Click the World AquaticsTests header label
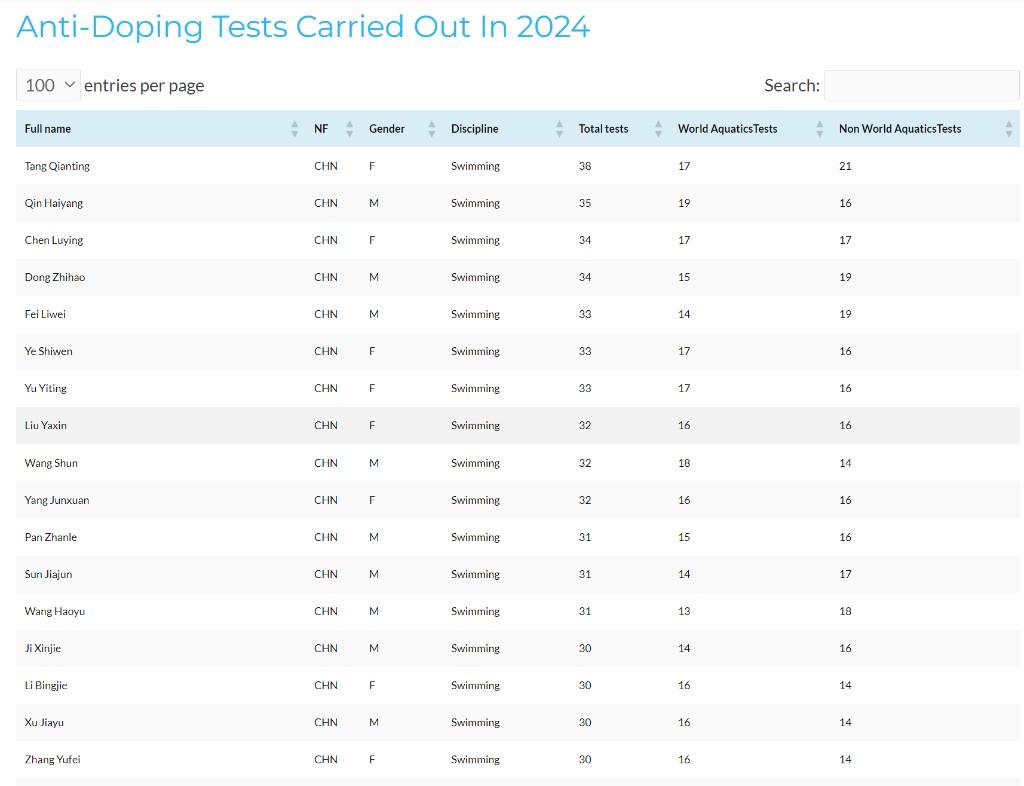The image size is (1024, 786). pyautogui.click(x=727, y=129)
